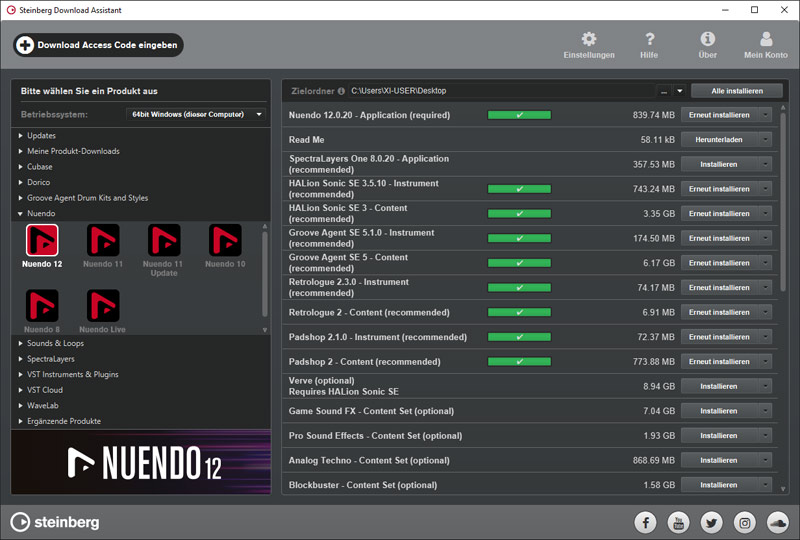Image resolution: width=800 pixels, height=540 pixels.
Task: Open Steinberg's Instagram icon
Action: [x=744, y=522]
